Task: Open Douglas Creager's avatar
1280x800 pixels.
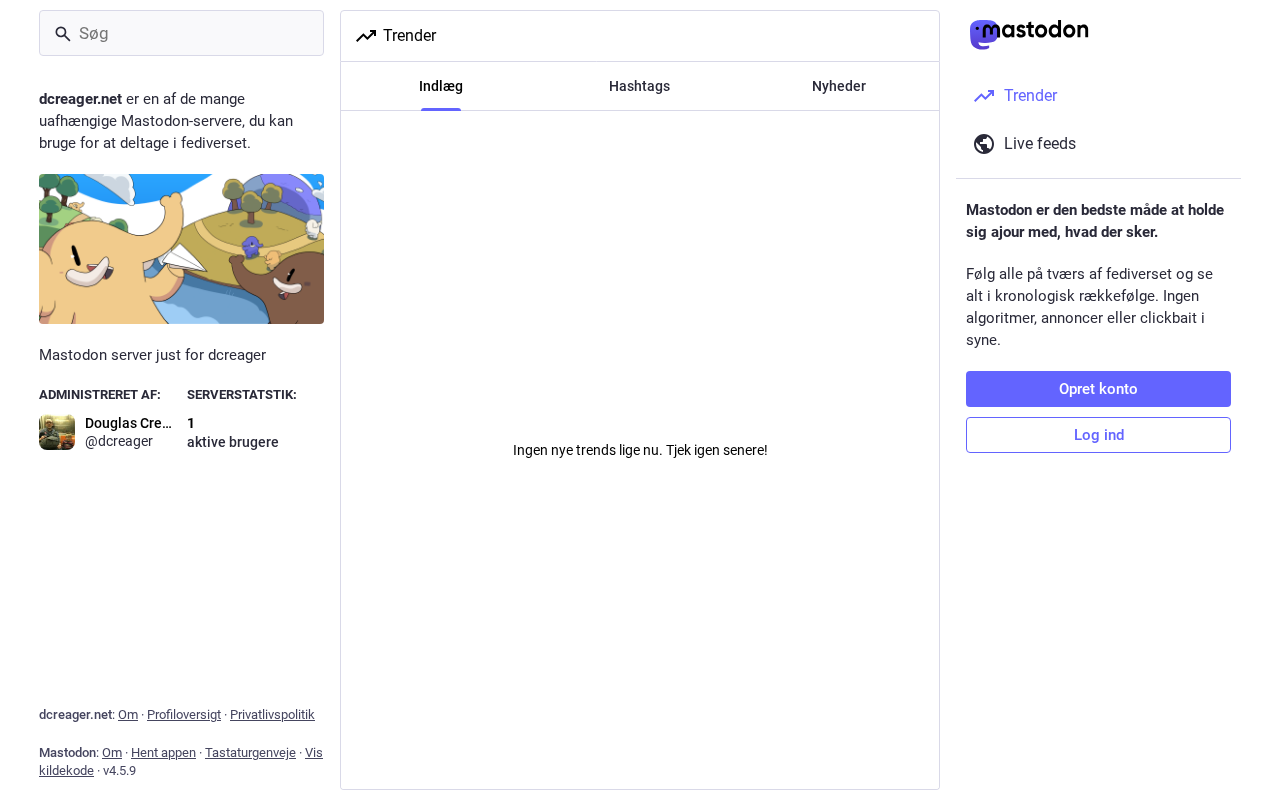Action: click(x=57, y=432)
